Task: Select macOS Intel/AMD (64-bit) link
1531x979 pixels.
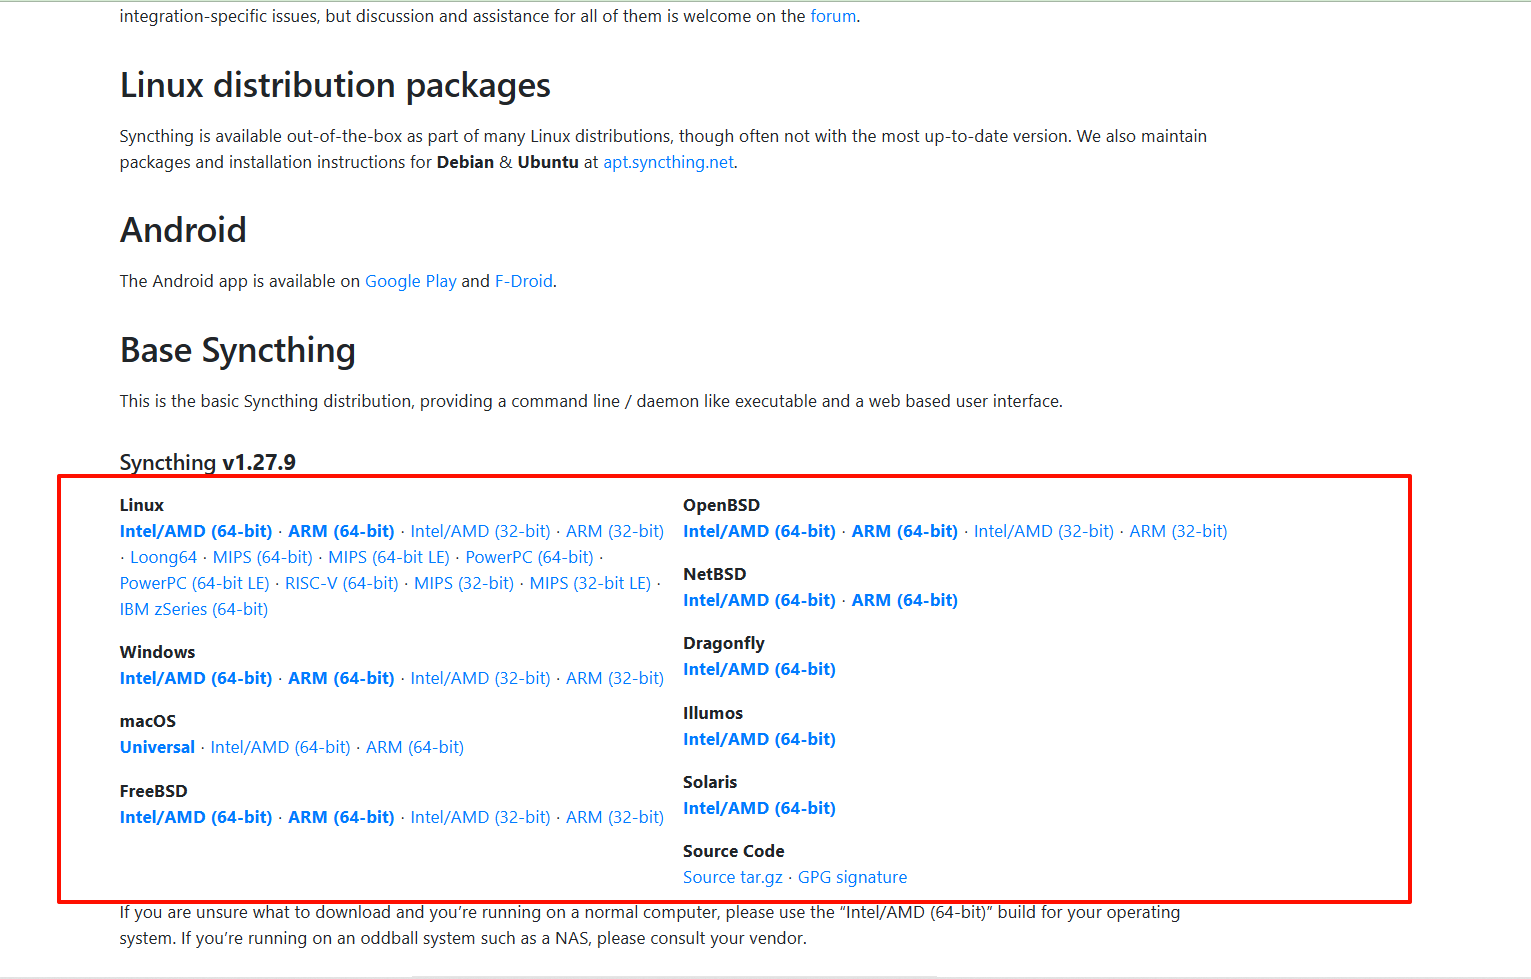Action: coord(280,747)
